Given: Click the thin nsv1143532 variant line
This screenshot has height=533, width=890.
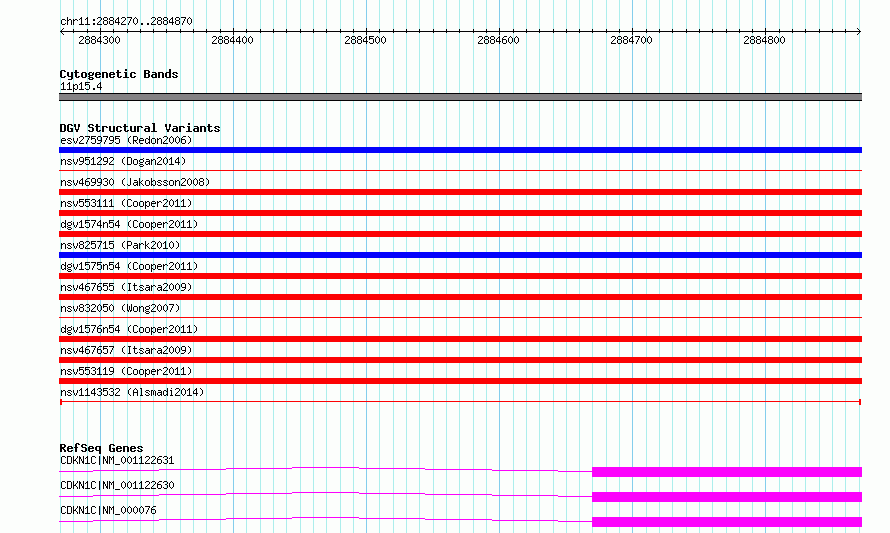Looking at the screenshot, I should (460, 402).
